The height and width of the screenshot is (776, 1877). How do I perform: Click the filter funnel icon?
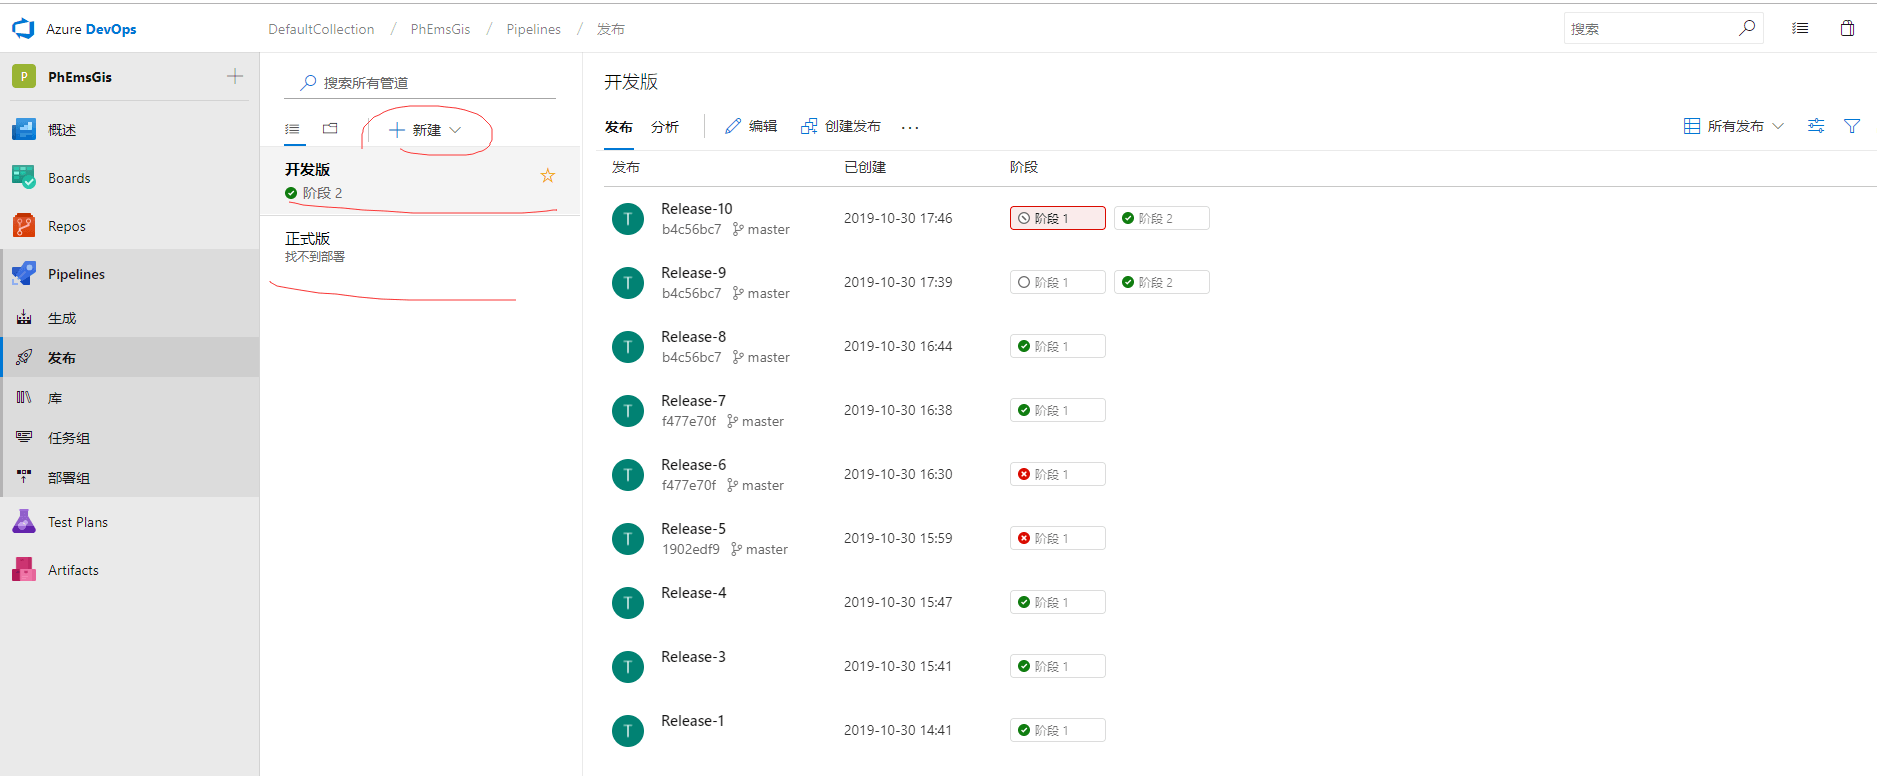(1852, 126)
